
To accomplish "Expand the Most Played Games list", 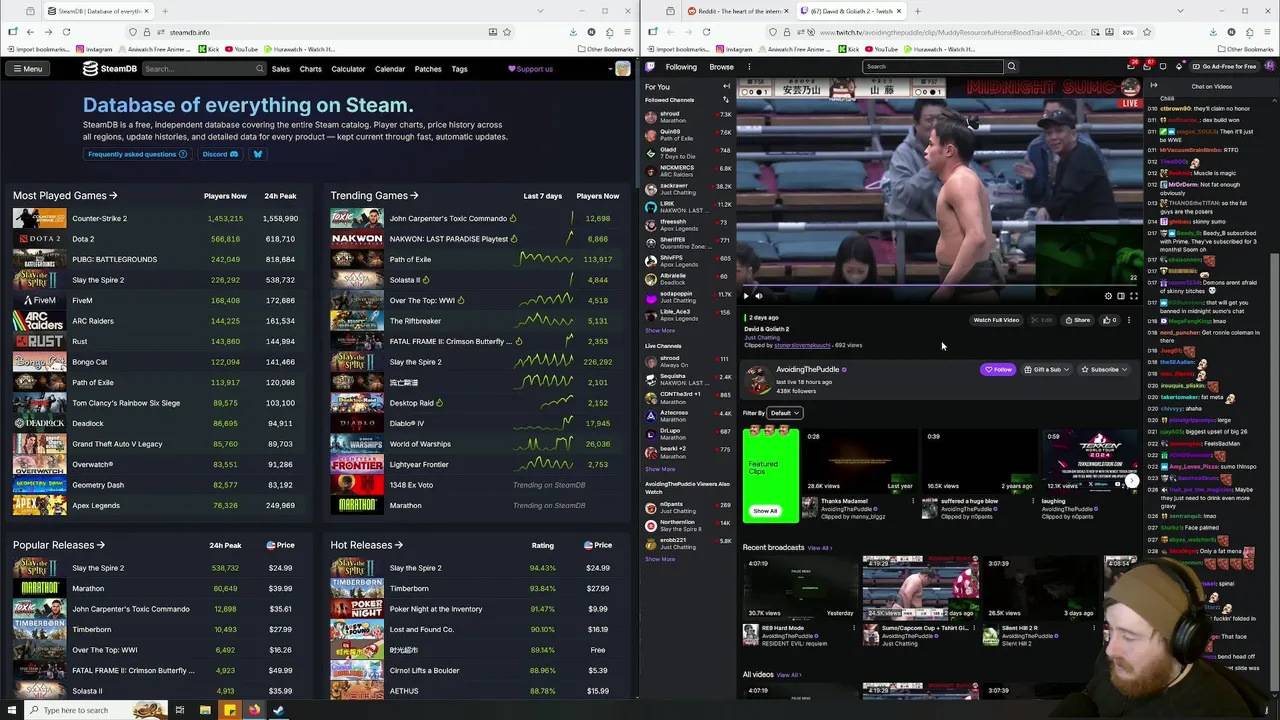I will [65, 196].
